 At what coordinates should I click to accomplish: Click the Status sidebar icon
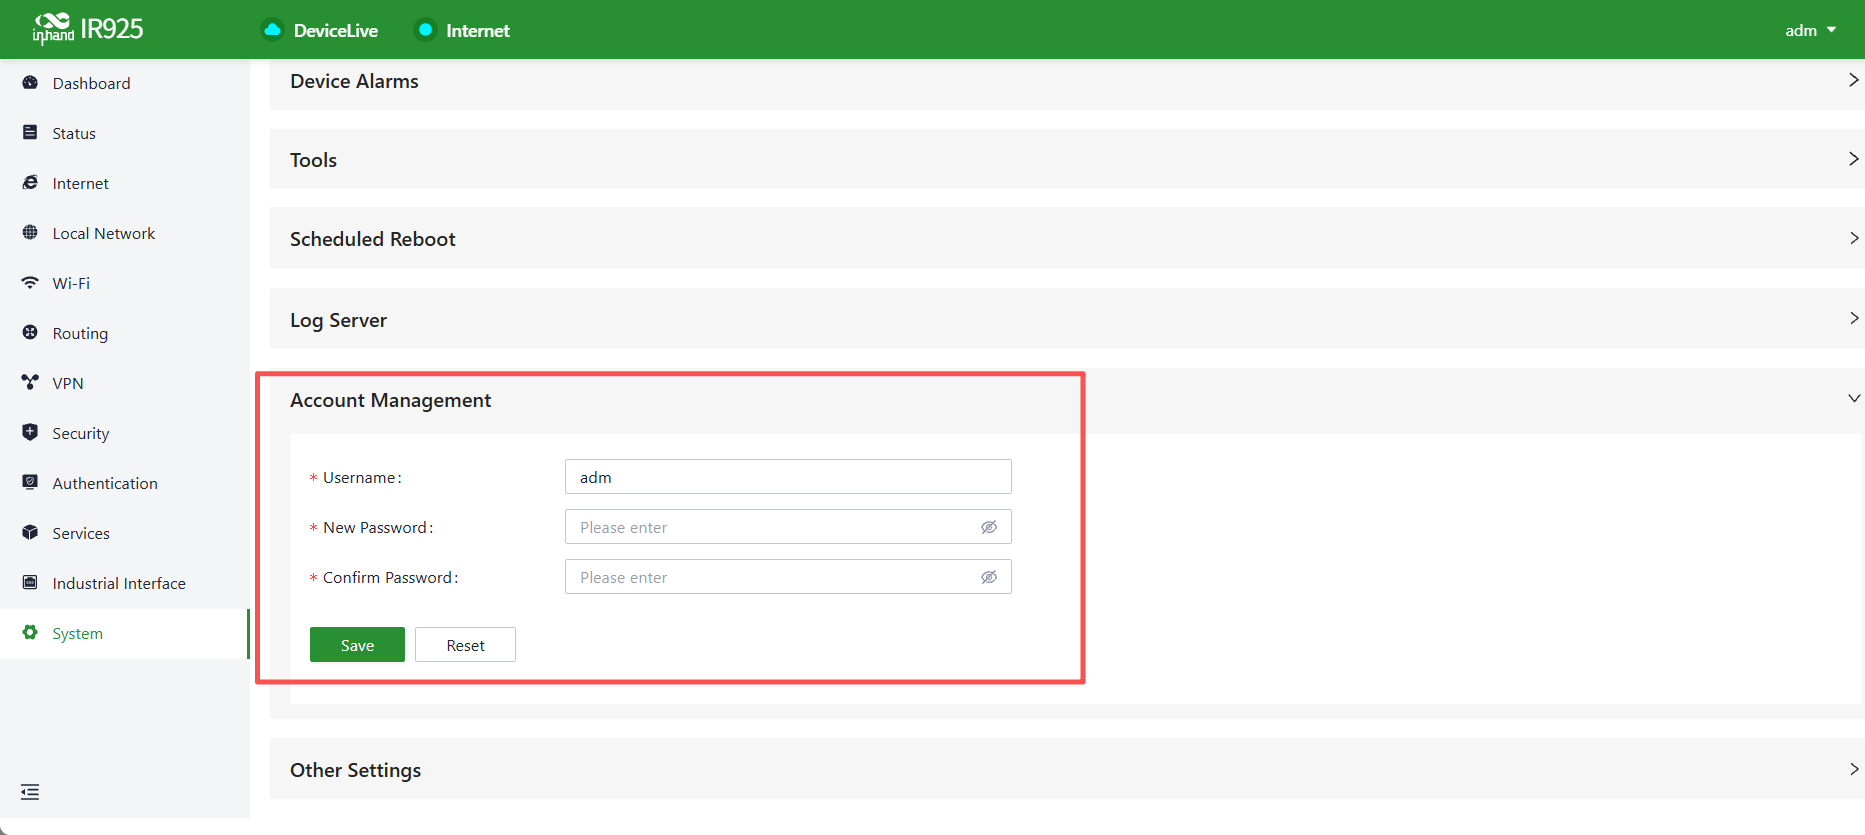point(30,133)
